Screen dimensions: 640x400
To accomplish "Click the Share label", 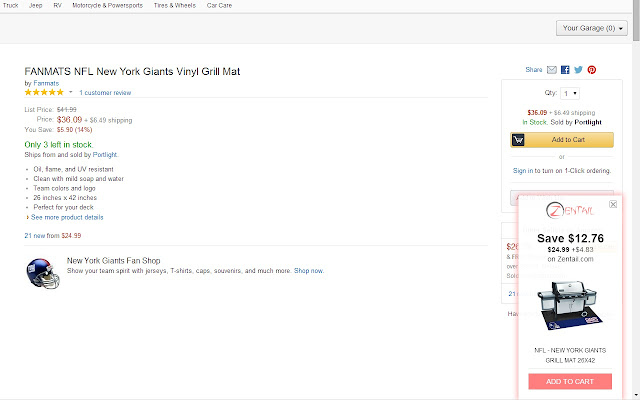I will [x=534, y=70].
